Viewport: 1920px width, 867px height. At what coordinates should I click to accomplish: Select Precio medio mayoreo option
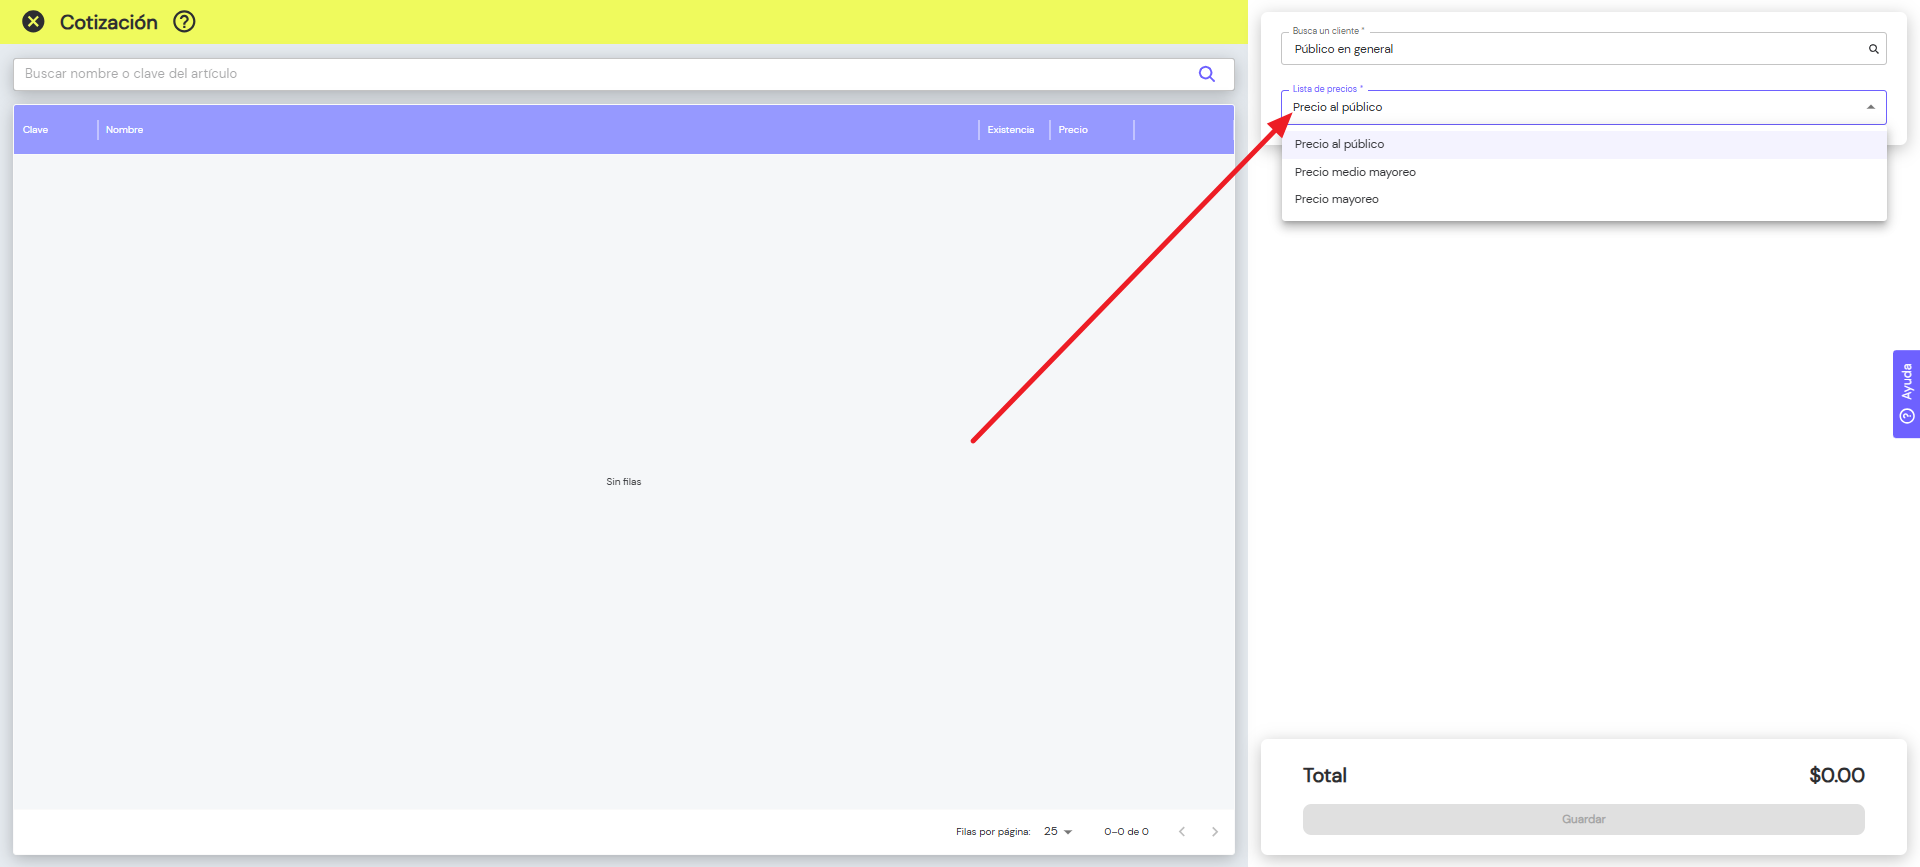tap(1584, 172)
